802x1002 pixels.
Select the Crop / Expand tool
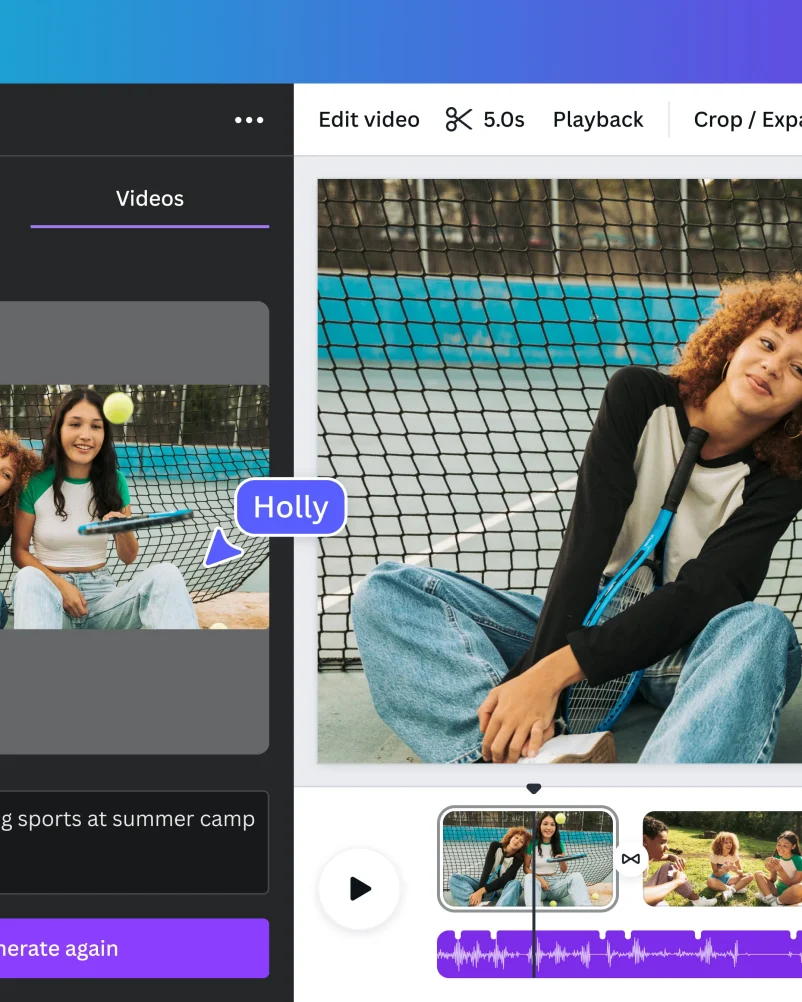[747, 120]
